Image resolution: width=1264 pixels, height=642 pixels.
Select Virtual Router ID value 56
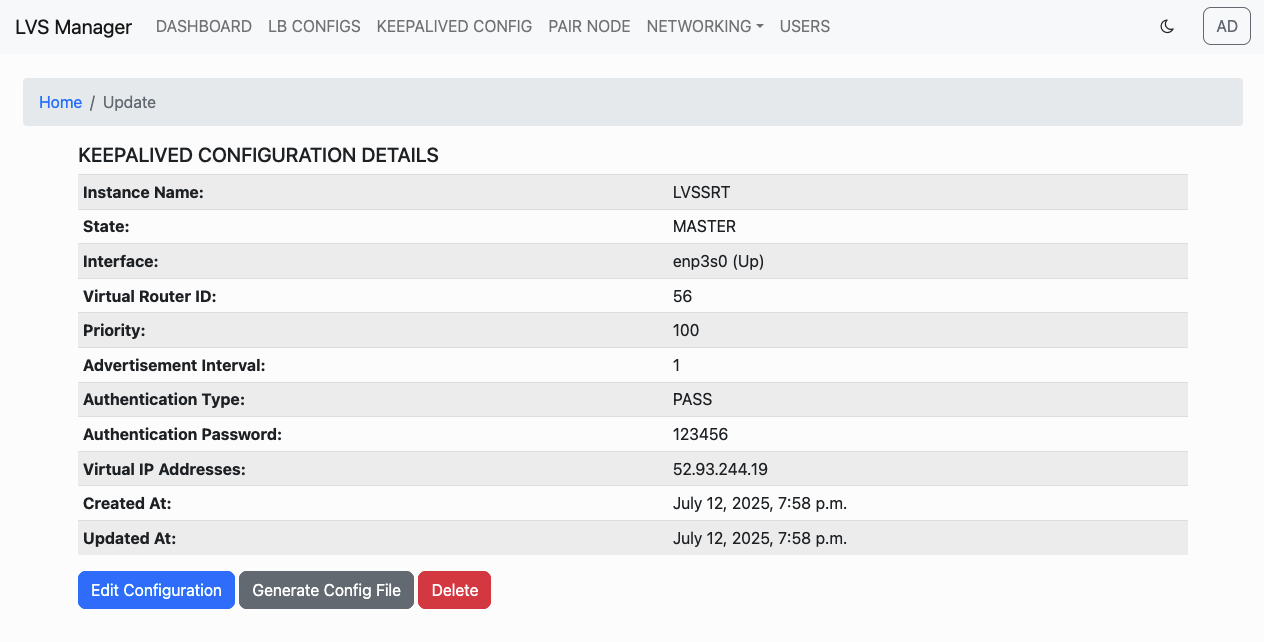[x=682, y=296]
